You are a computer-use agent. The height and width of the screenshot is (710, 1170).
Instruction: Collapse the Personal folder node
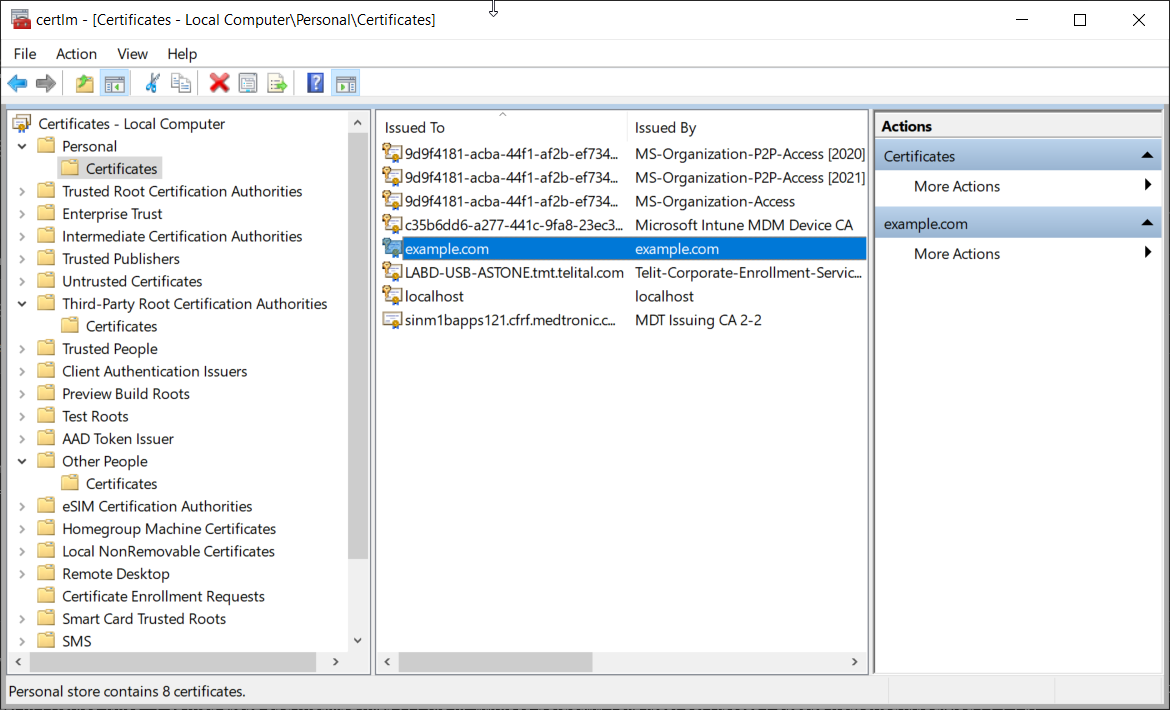(22, 145)
